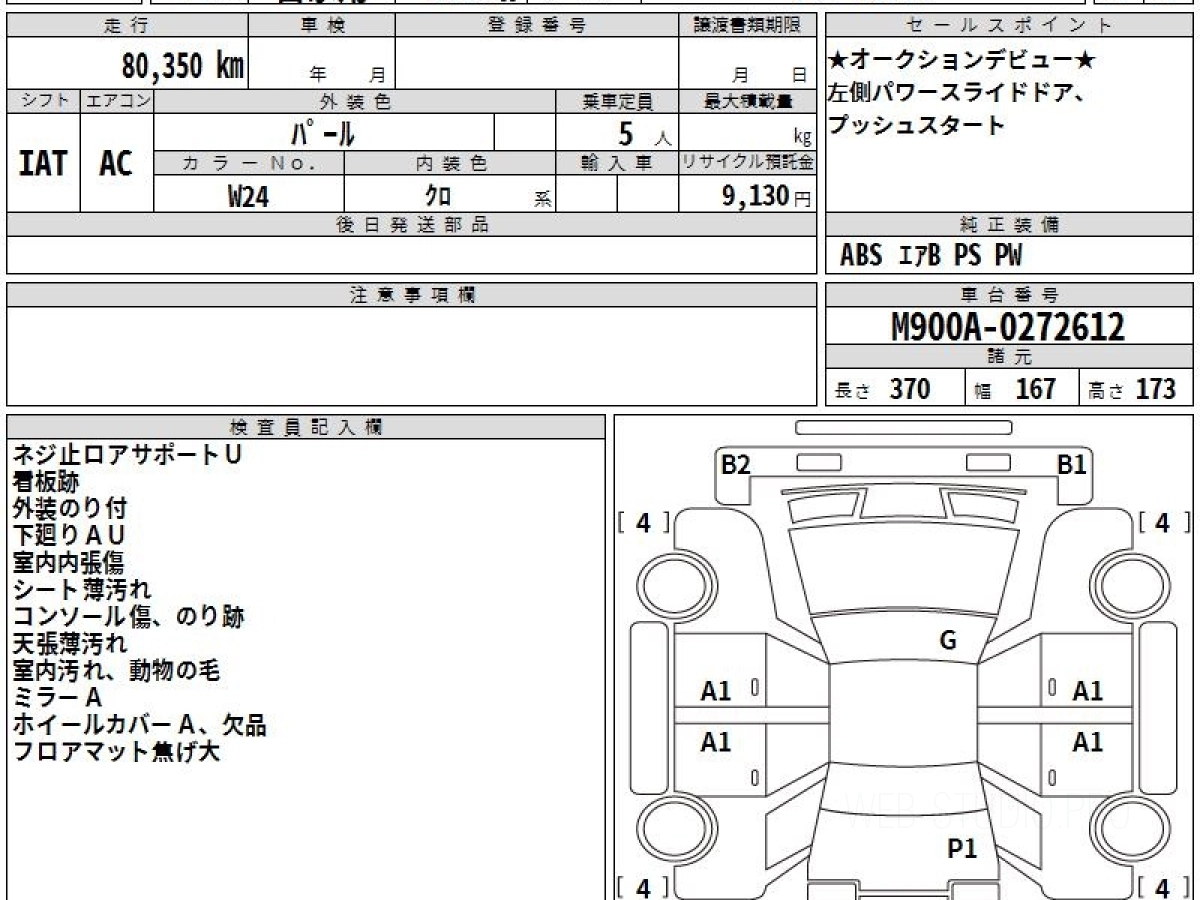Click the 内装色 header cell
Viewport: 1200px width, 900px height.
point(450,163)
